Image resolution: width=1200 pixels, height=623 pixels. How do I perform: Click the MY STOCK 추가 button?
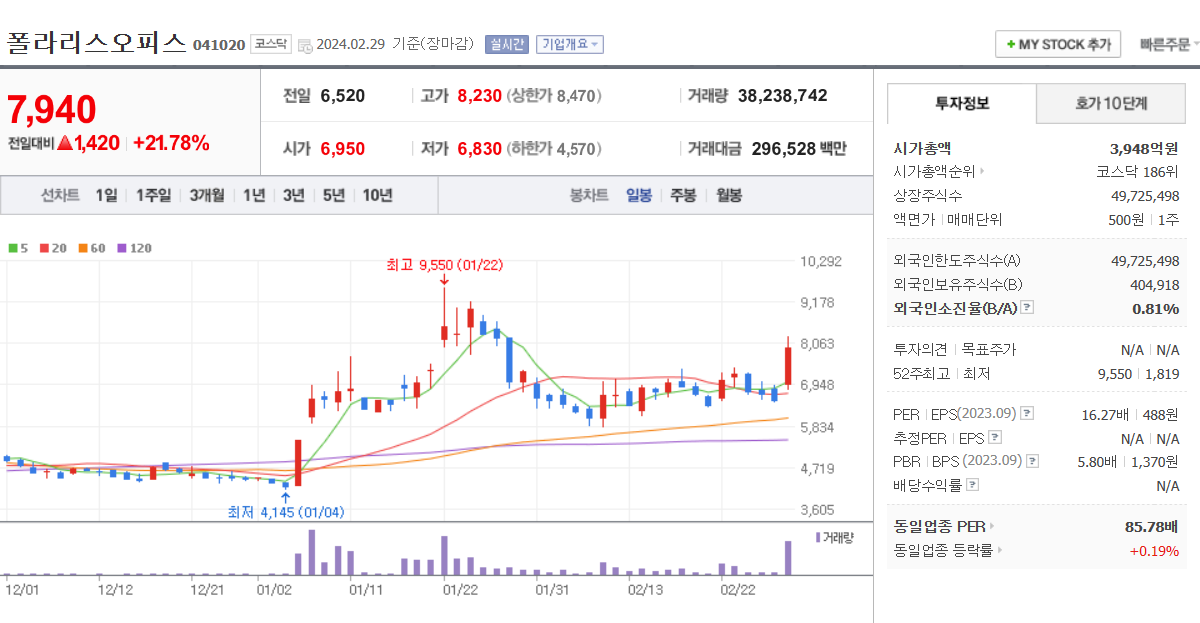[1058, 44]
